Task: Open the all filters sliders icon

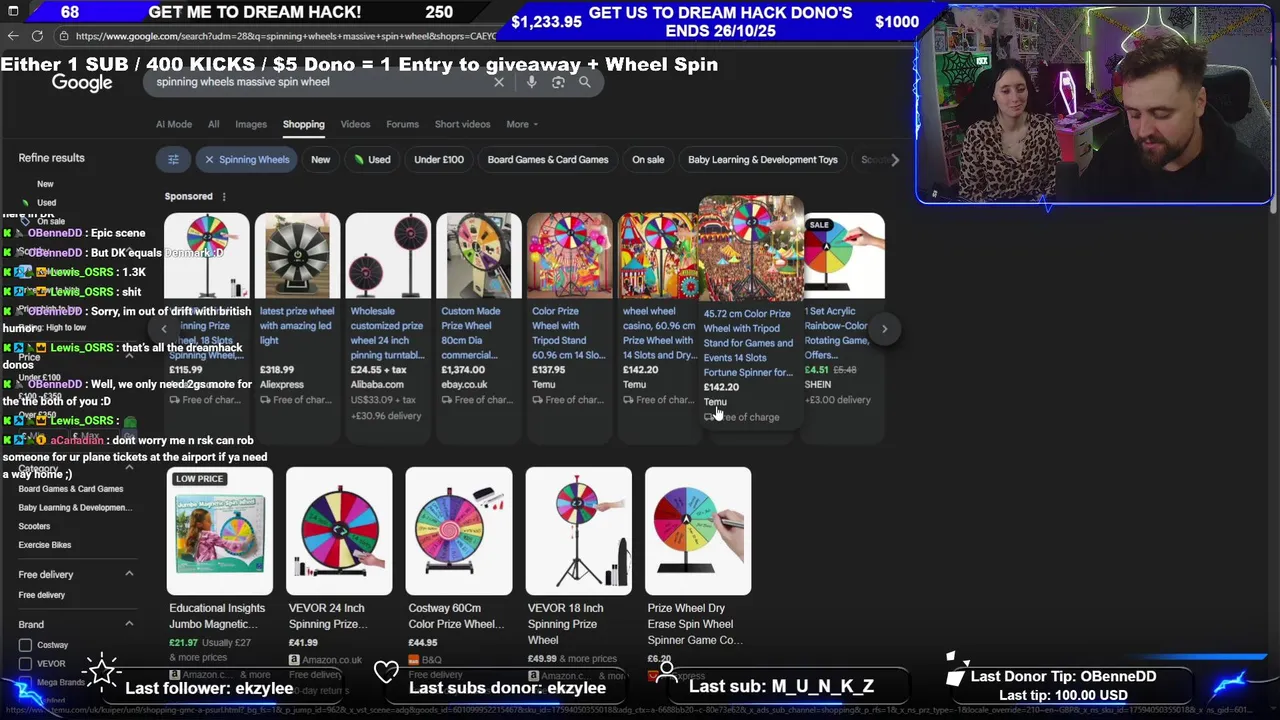Action: click(173, 159)
